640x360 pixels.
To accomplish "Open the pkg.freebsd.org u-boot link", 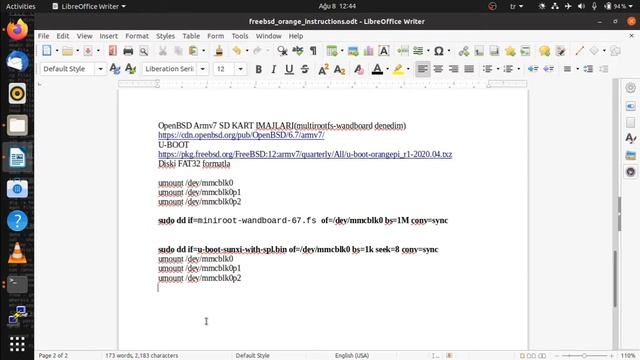I will 305,154.
